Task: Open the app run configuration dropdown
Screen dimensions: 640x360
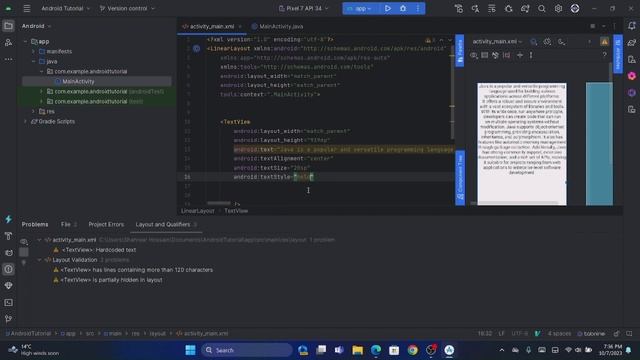Action: (x=359, y=8)
